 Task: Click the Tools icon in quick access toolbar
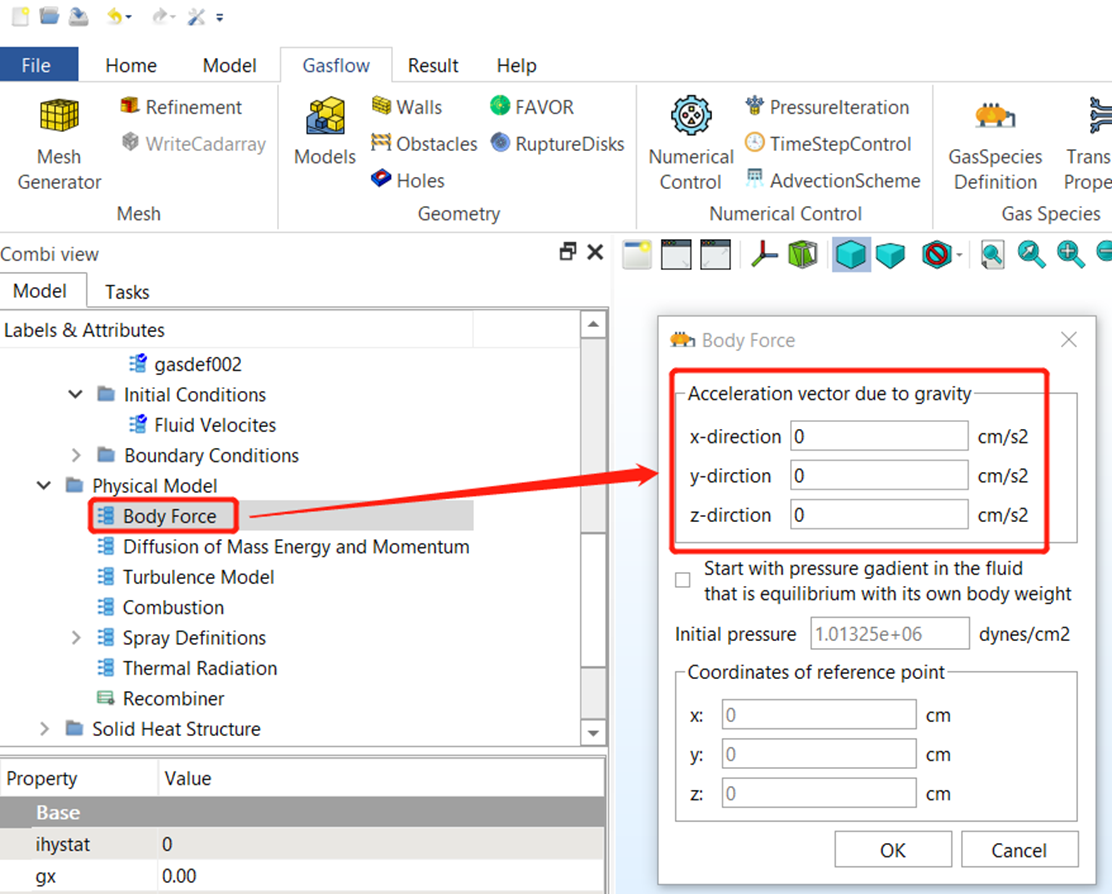pyautogui.click(x=196, y=16)
